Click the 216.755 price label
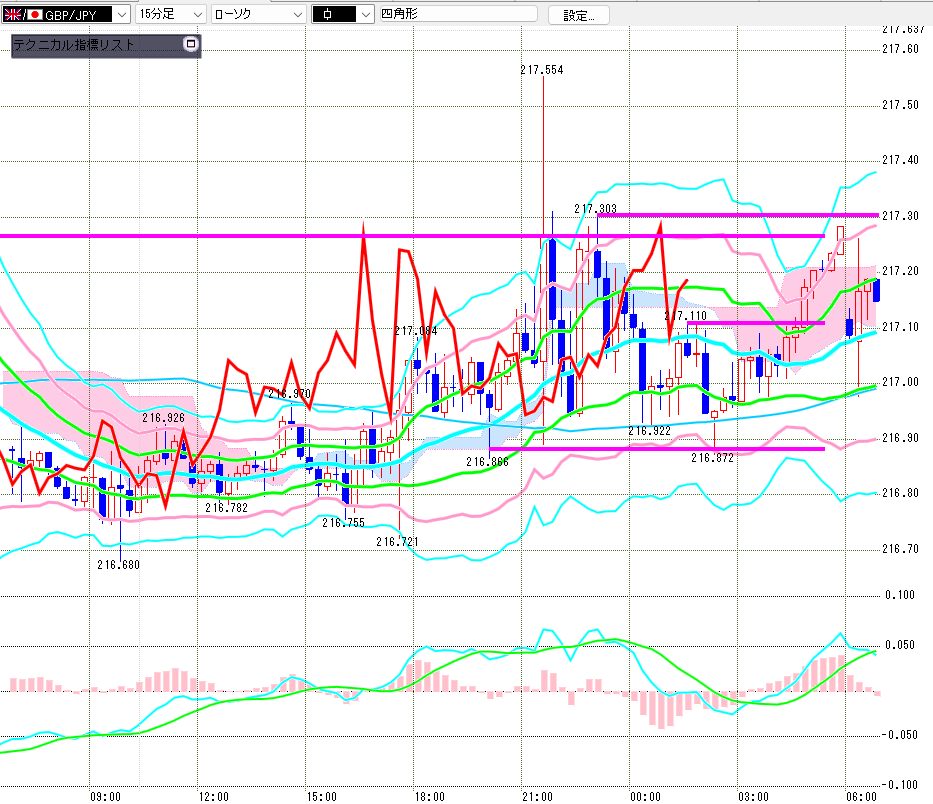This screenshot has width=933, height=804. pyautogui.click(x=343, y=523)
